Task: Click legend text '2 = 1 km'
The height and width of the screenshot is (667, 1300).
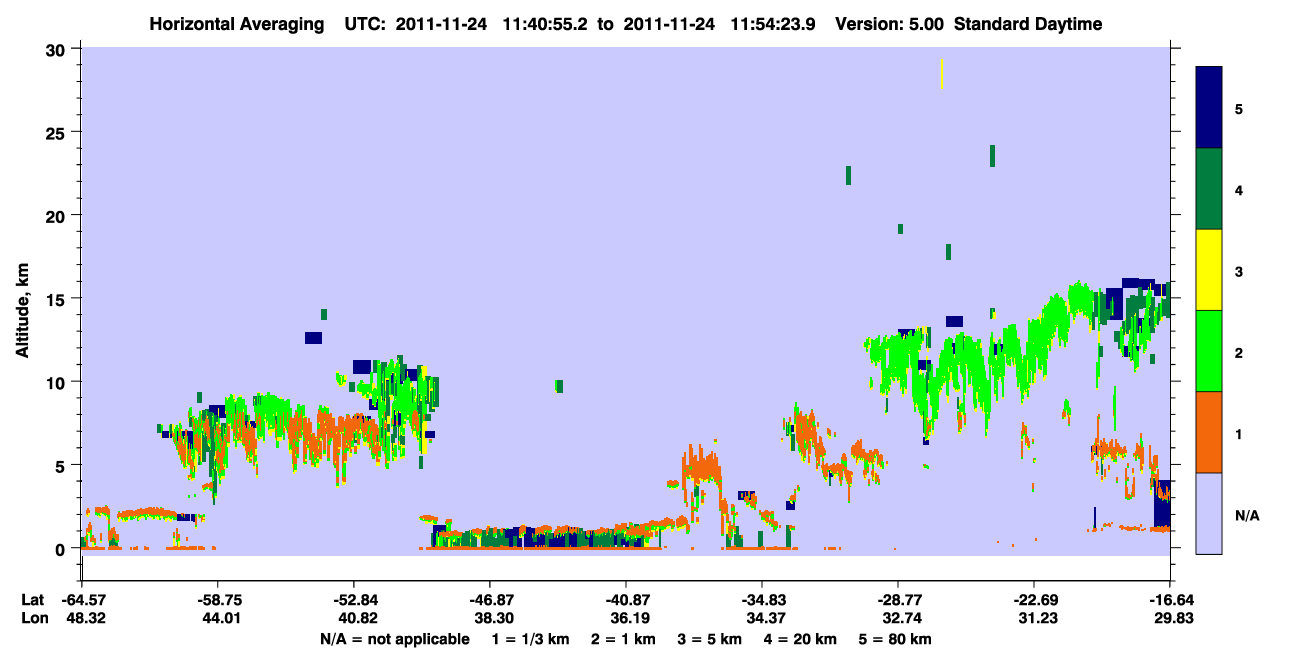Action: [x=624, y=638]
